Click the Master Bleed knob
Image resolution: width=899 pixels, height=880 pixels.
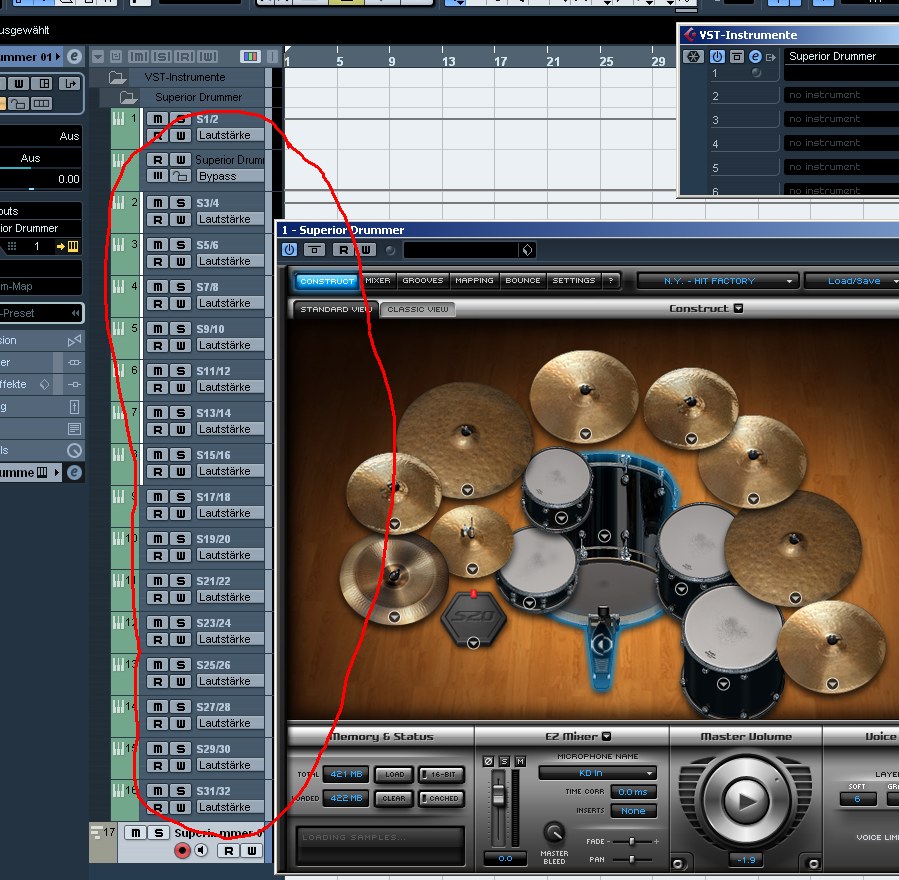click(x=553, y=832)
